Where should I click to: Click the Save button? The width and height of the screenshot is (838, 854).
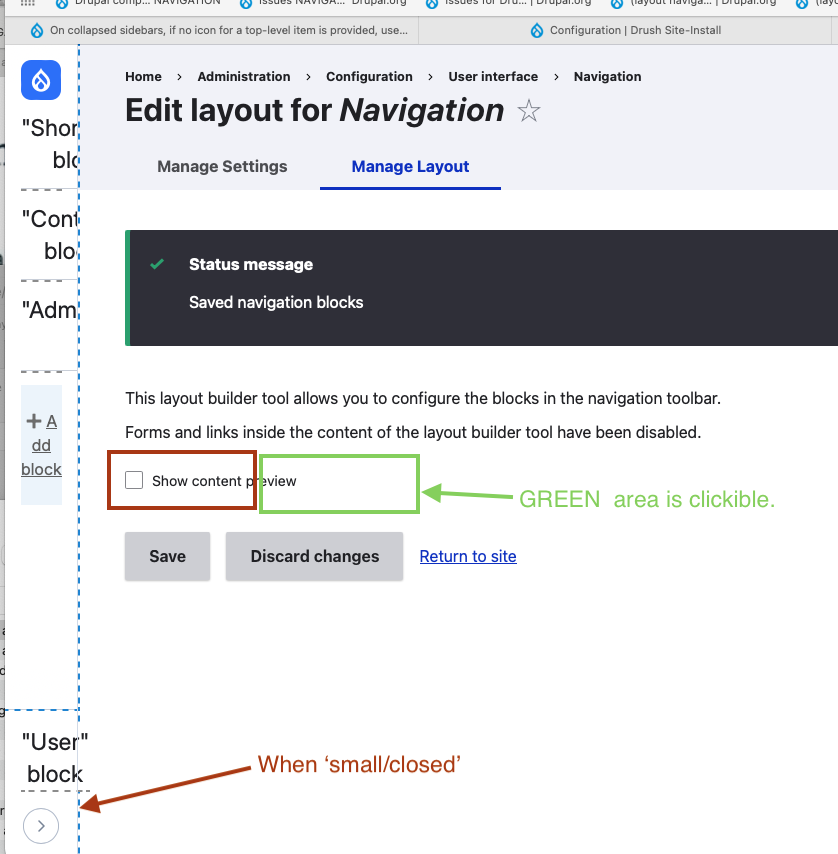167,556
